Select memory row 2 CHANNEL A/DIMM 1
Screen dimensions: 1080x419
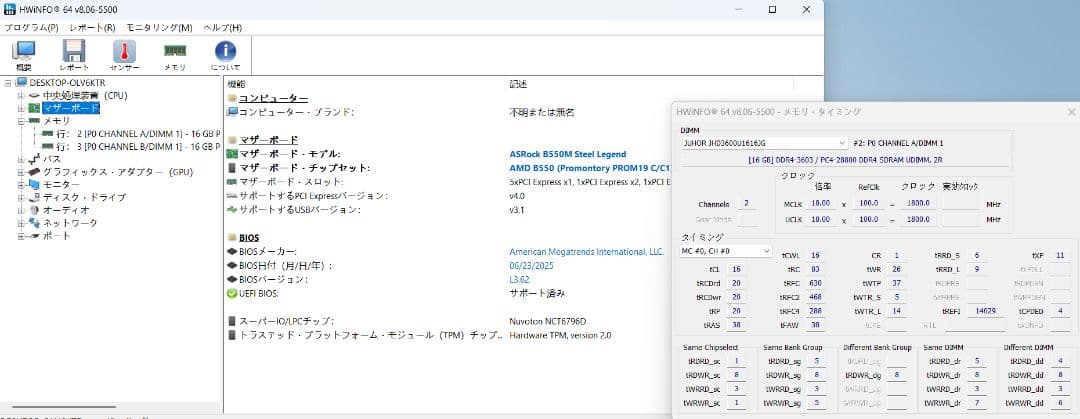click(x=138, y=134)
